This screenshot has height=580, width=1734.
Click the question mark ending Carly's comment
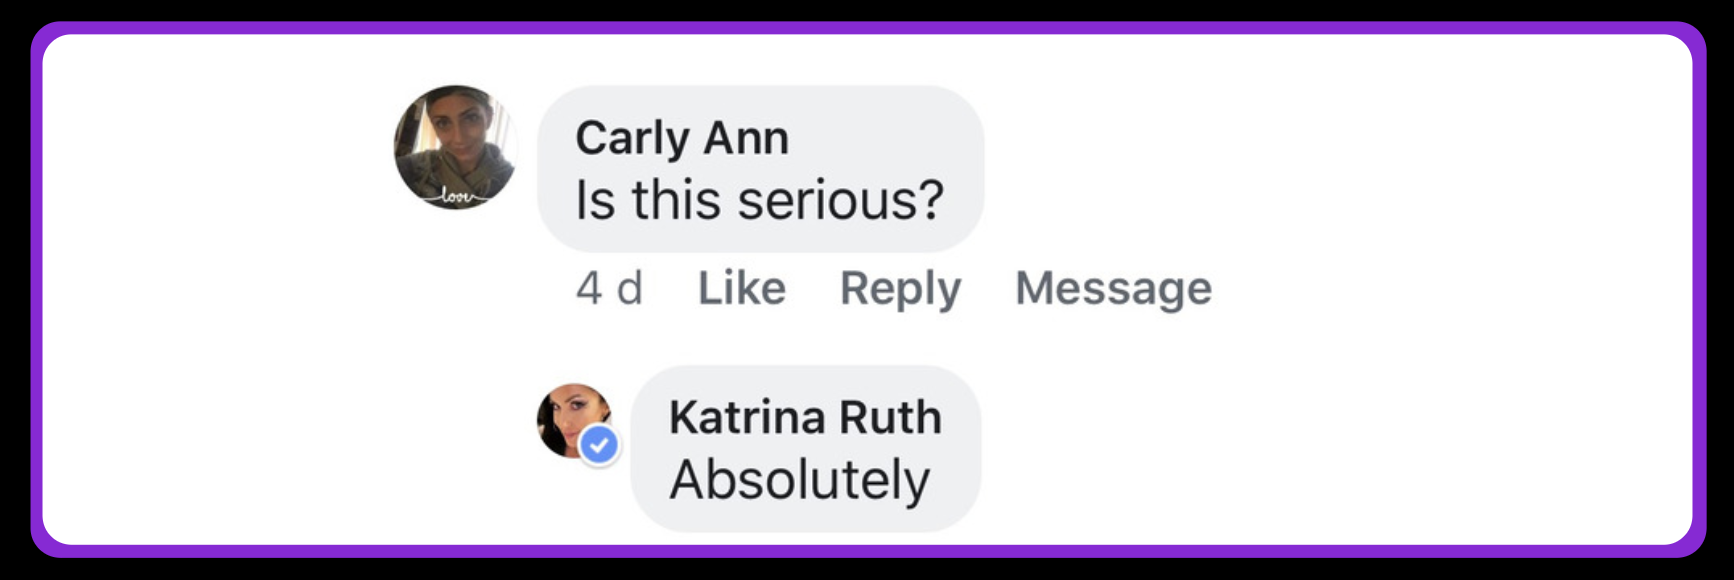click(x=930, y=200)
